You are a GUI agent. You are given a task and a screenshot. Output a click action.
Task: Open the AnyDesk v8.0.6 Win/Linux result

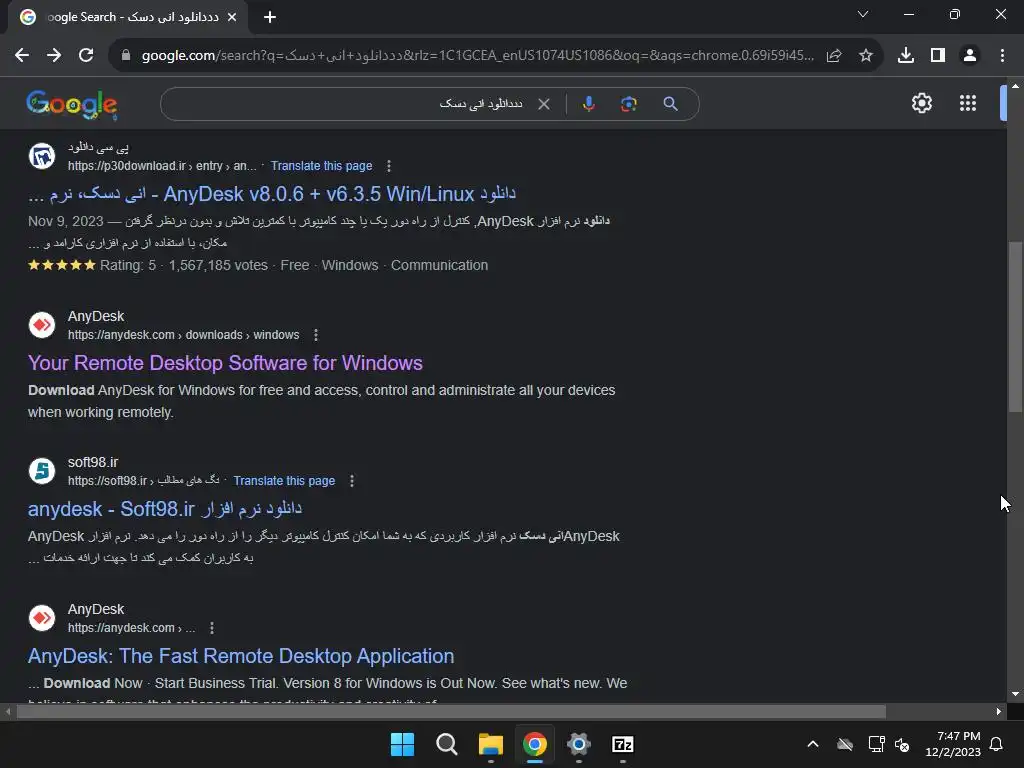(272, 194)
